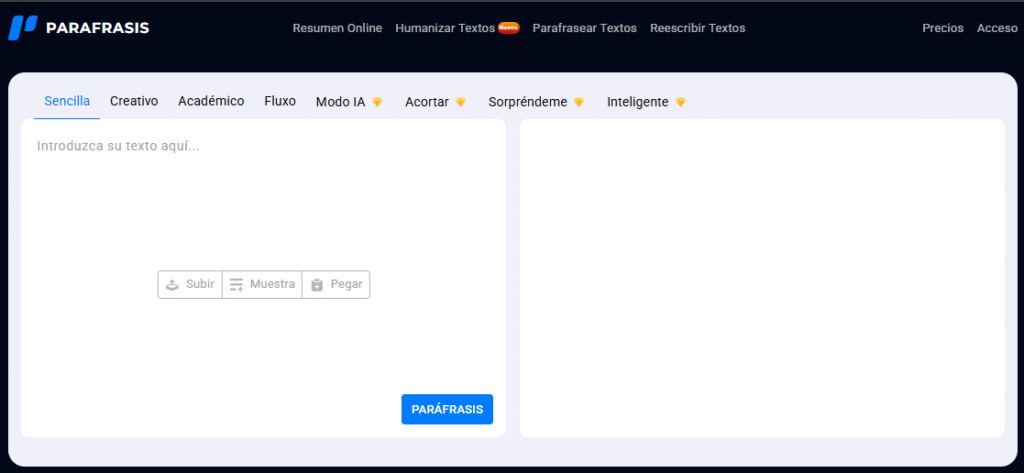Screen dimensions: 1024x473
Task: Click the upload icon in Subir button
Action: 172,285
